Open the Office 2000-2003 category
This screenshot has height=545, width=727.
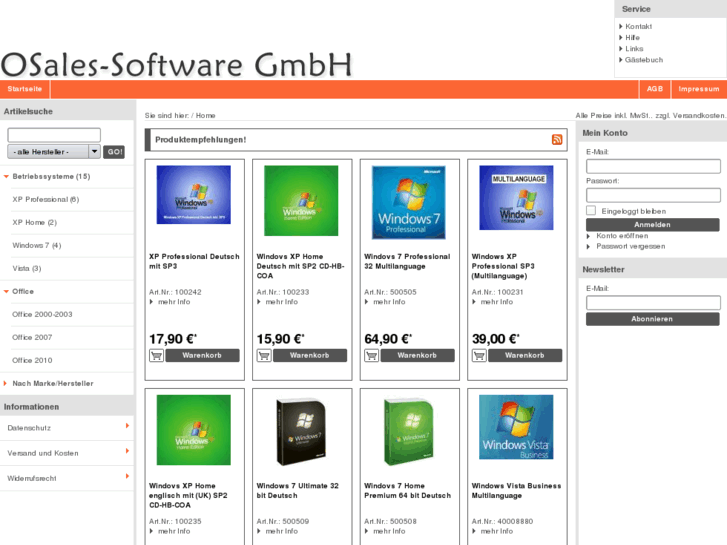(42, 314)
